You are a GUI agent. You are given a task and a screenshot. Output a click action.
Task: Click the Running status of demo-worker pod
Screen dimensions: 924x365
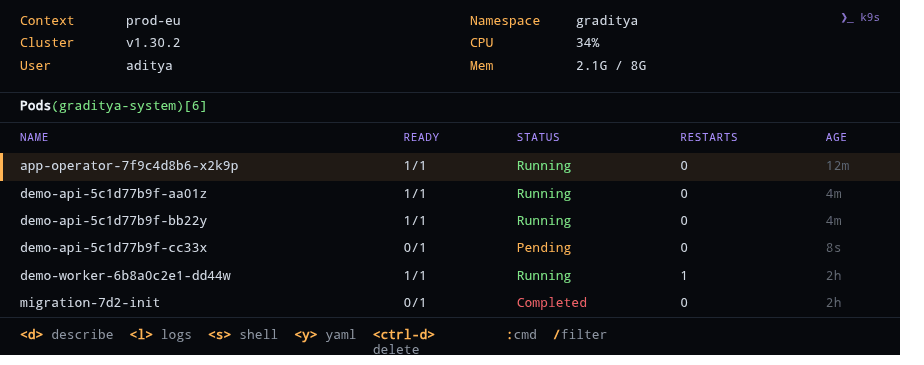(544, 276)
